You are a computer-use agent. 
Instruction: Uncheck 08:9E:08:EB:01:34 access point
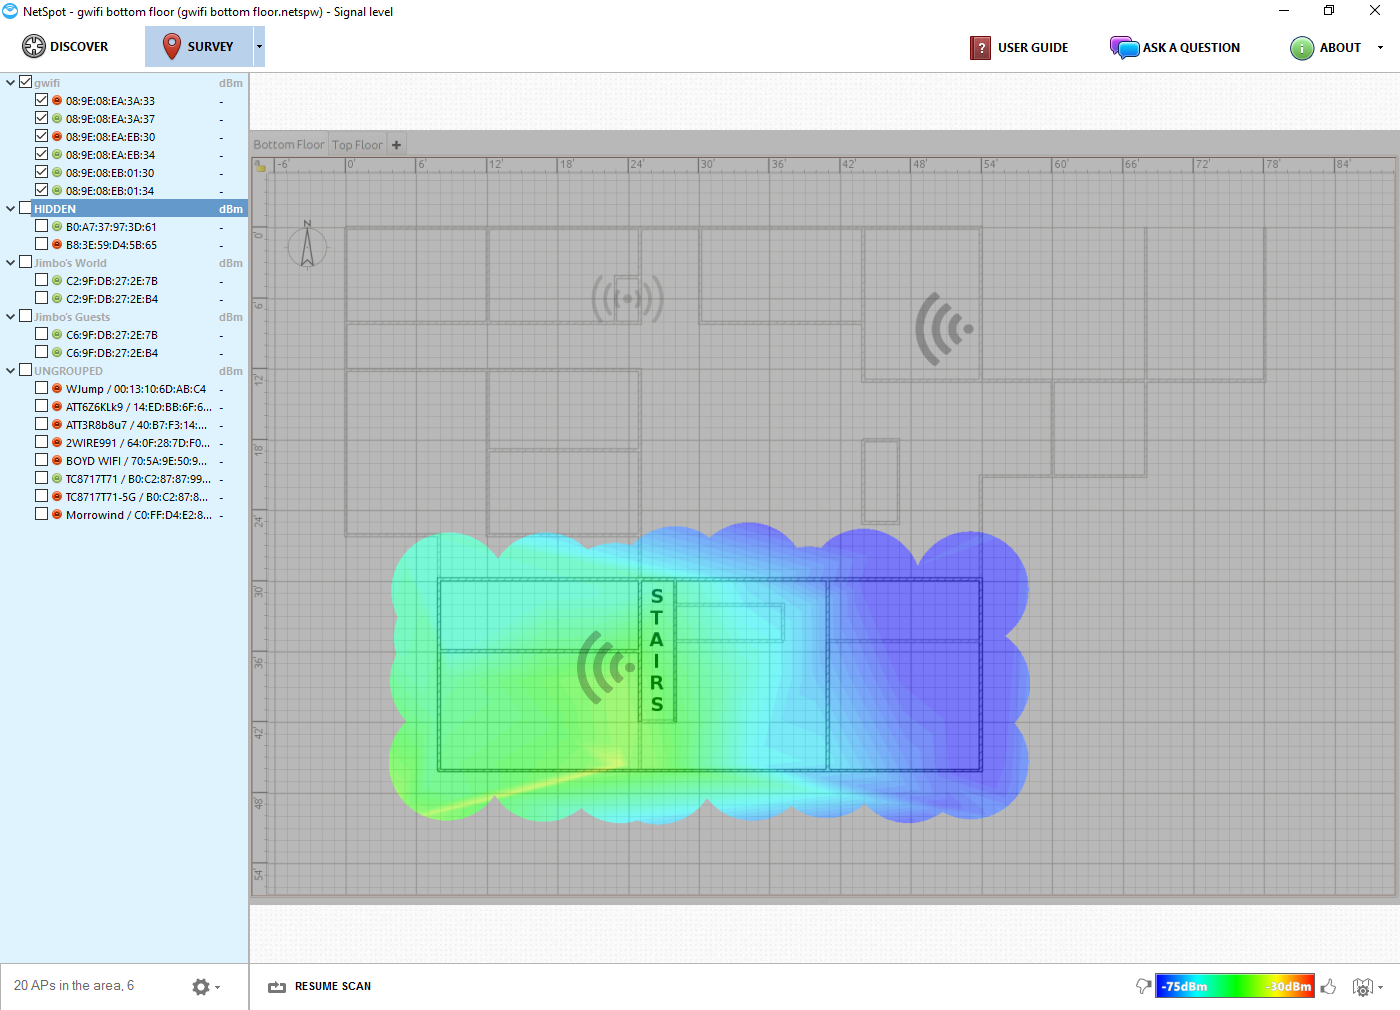pos(41,190)
